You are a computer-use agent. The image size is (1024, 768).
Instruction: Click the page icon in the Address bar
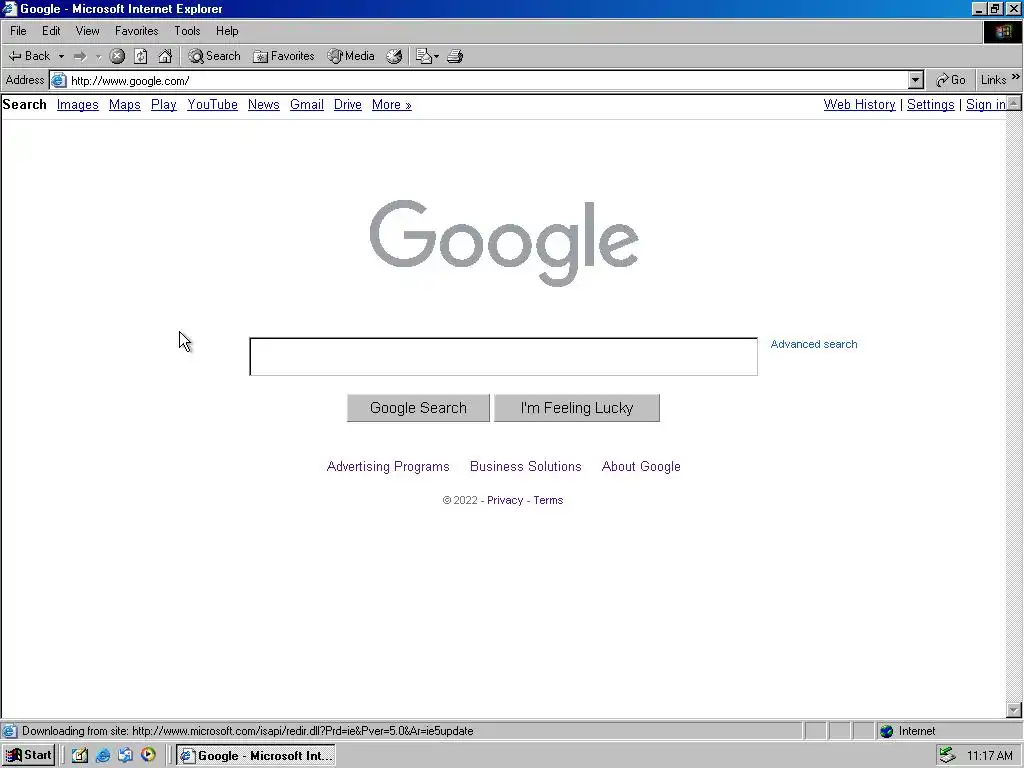click(59, 80)
